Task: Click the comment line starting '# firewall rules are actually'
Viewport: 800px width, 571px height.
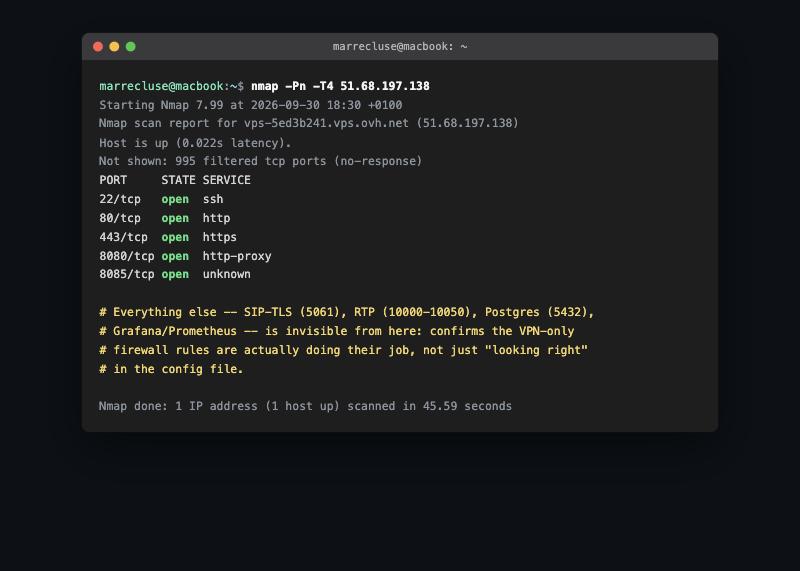Action: 343,350
